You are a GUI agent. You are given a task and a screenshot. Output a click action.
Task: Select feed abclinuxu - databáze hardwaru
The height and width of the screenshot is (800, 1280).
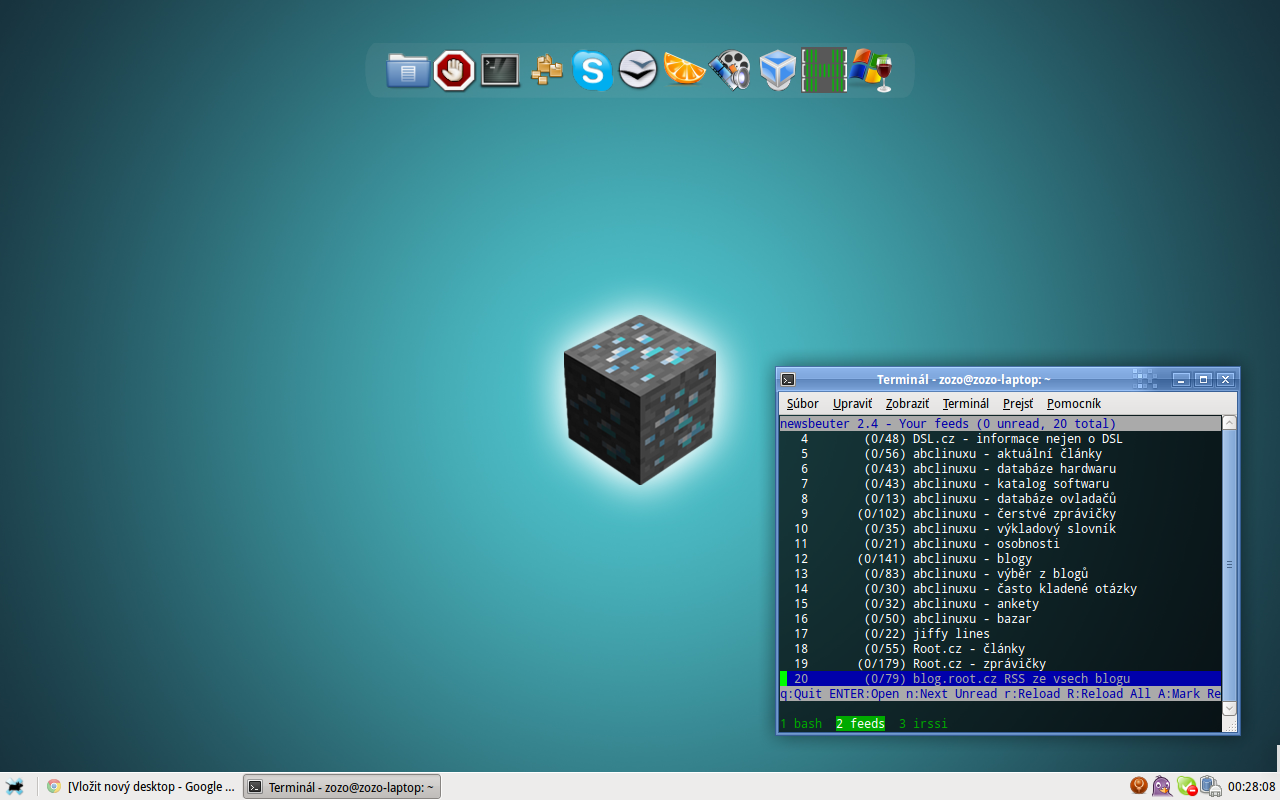click(x=1000, y=469)
